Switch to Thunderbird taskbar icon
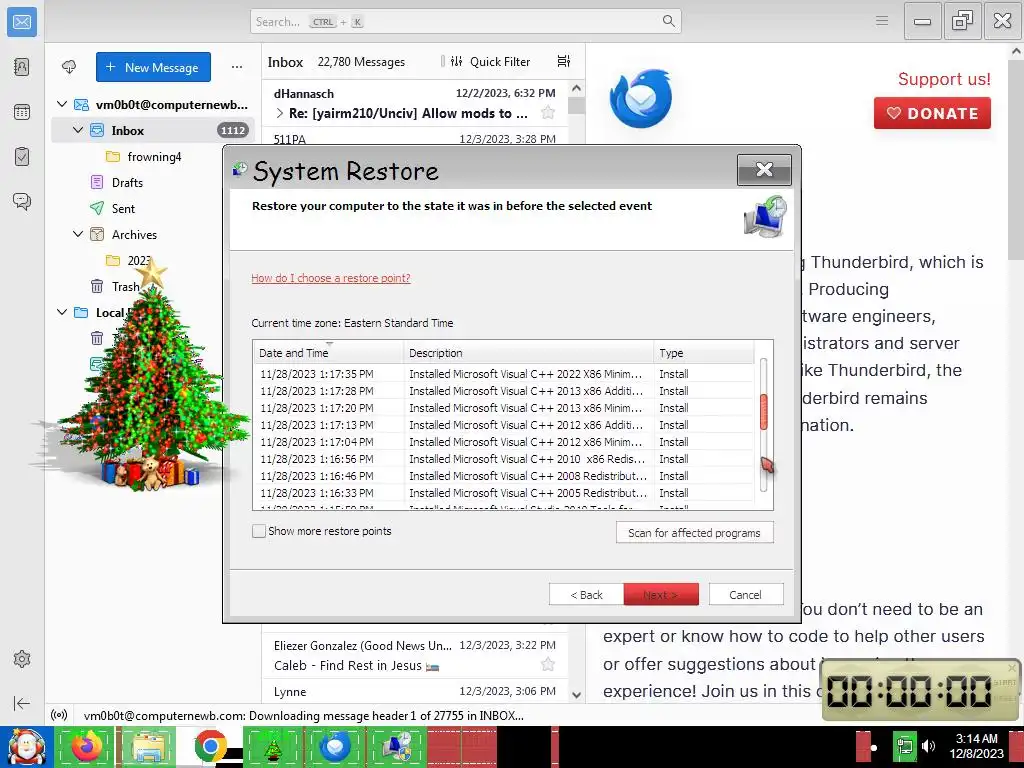 [334, 747]
